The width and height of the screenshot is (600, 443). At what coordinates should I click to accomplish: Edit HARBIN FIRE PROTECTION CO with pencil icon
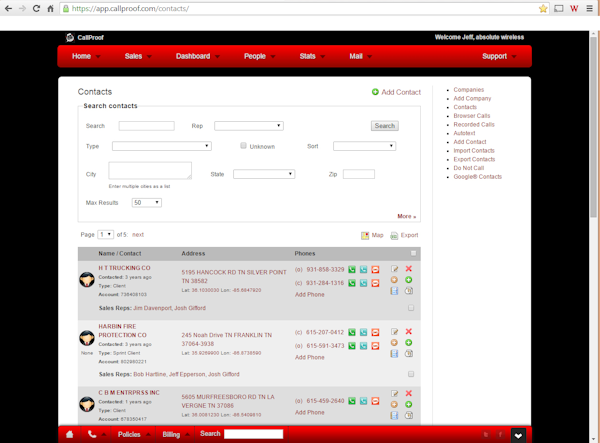pos(395,332)
